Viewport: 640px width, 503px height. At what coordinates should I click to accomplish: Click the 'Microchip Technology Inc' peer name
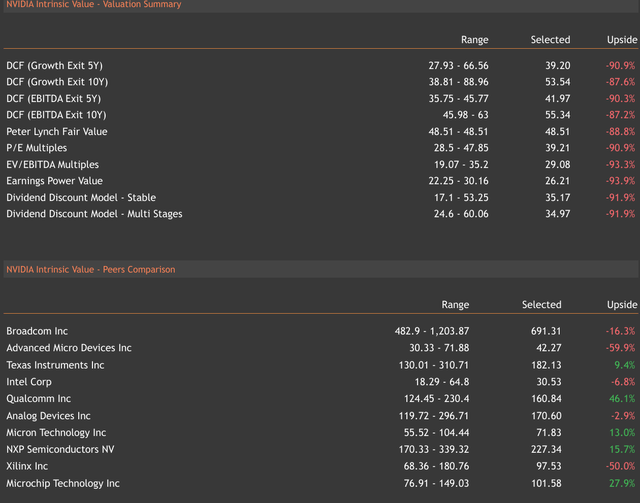tap(63, 483)
